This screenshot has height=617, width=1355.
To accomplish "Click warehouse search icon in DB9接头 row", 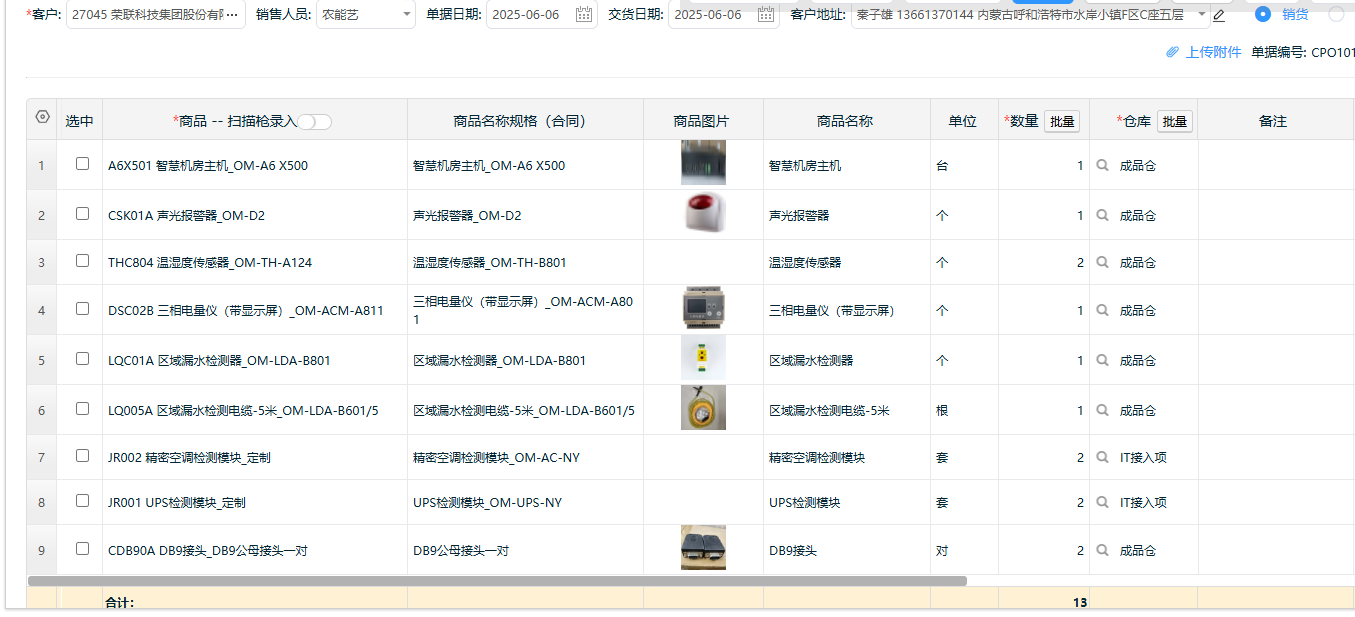I will point(1103,550).
